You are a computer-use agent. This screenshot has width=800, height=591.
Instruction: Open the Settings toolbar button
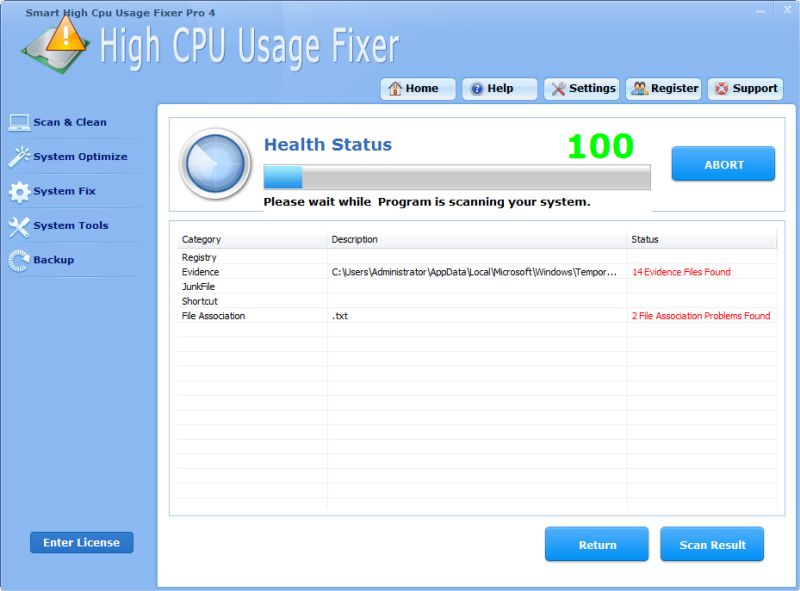point(582,89)
